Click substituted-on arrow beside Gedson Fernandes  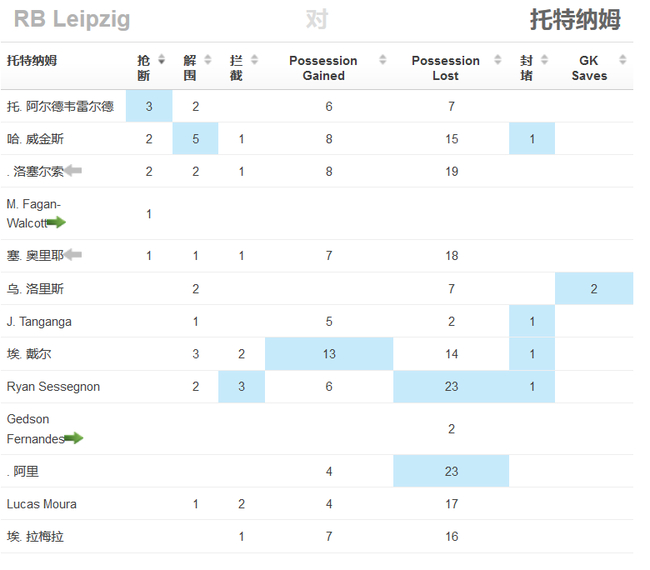74,438
